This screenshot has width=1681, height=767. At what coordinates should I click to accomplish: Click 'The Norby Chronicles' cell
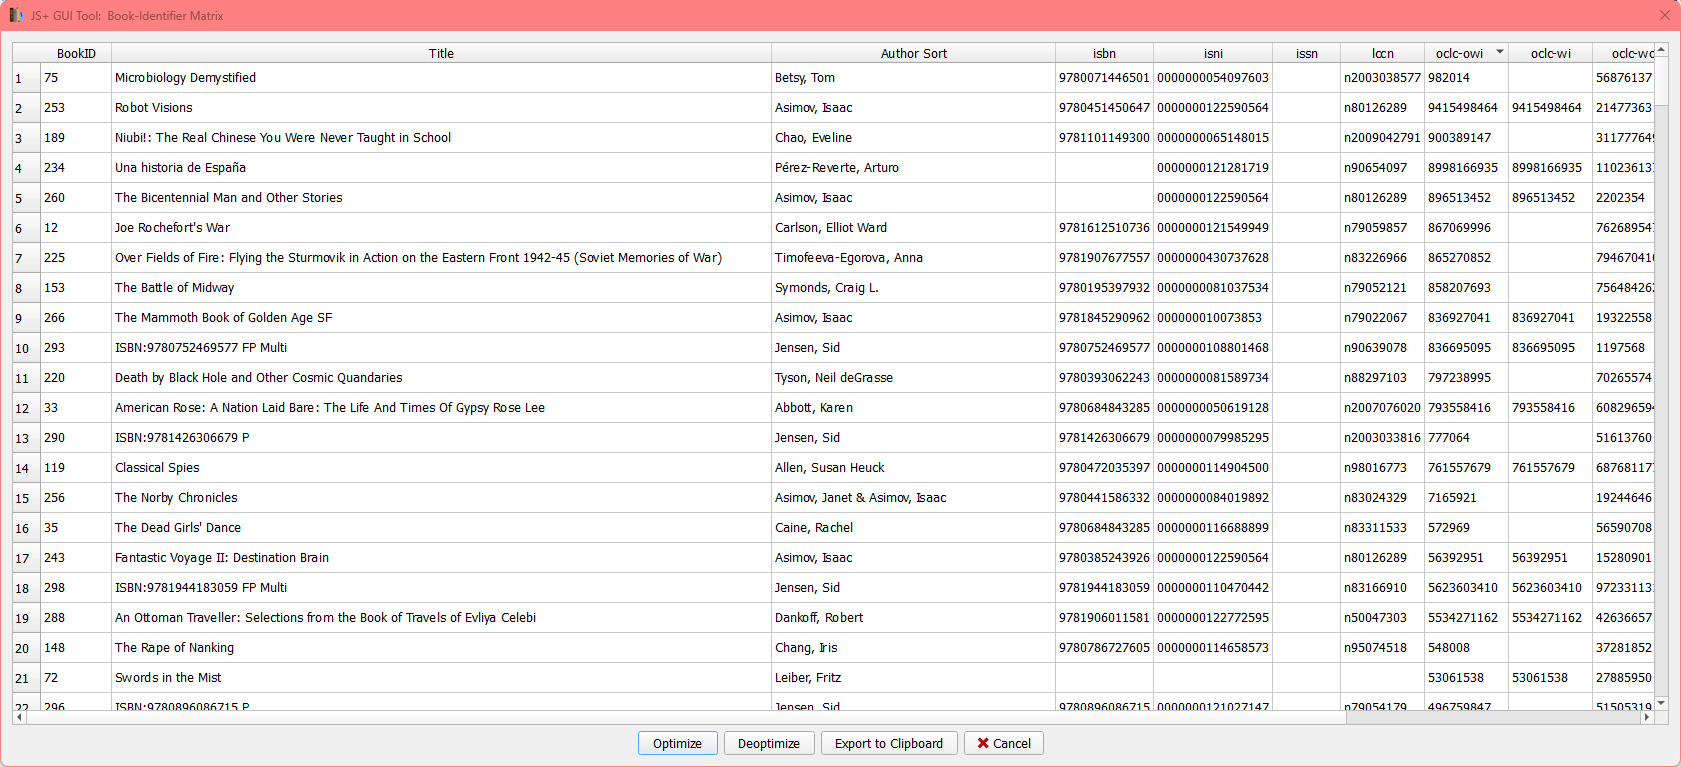[x=441, y=498]
